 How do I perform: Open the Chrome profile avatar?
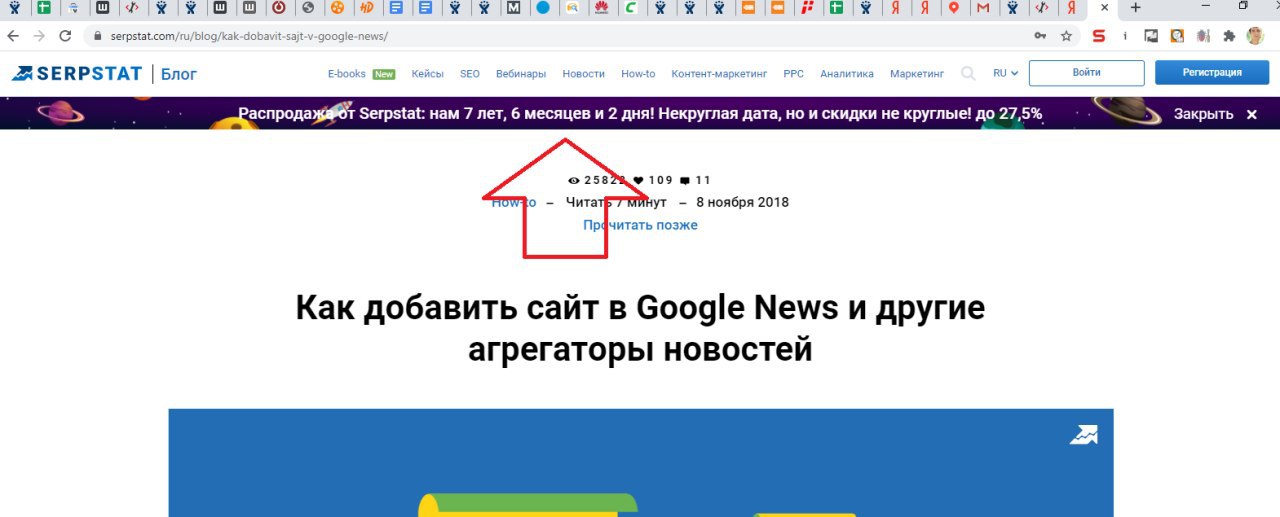[x=1255, y=35]
